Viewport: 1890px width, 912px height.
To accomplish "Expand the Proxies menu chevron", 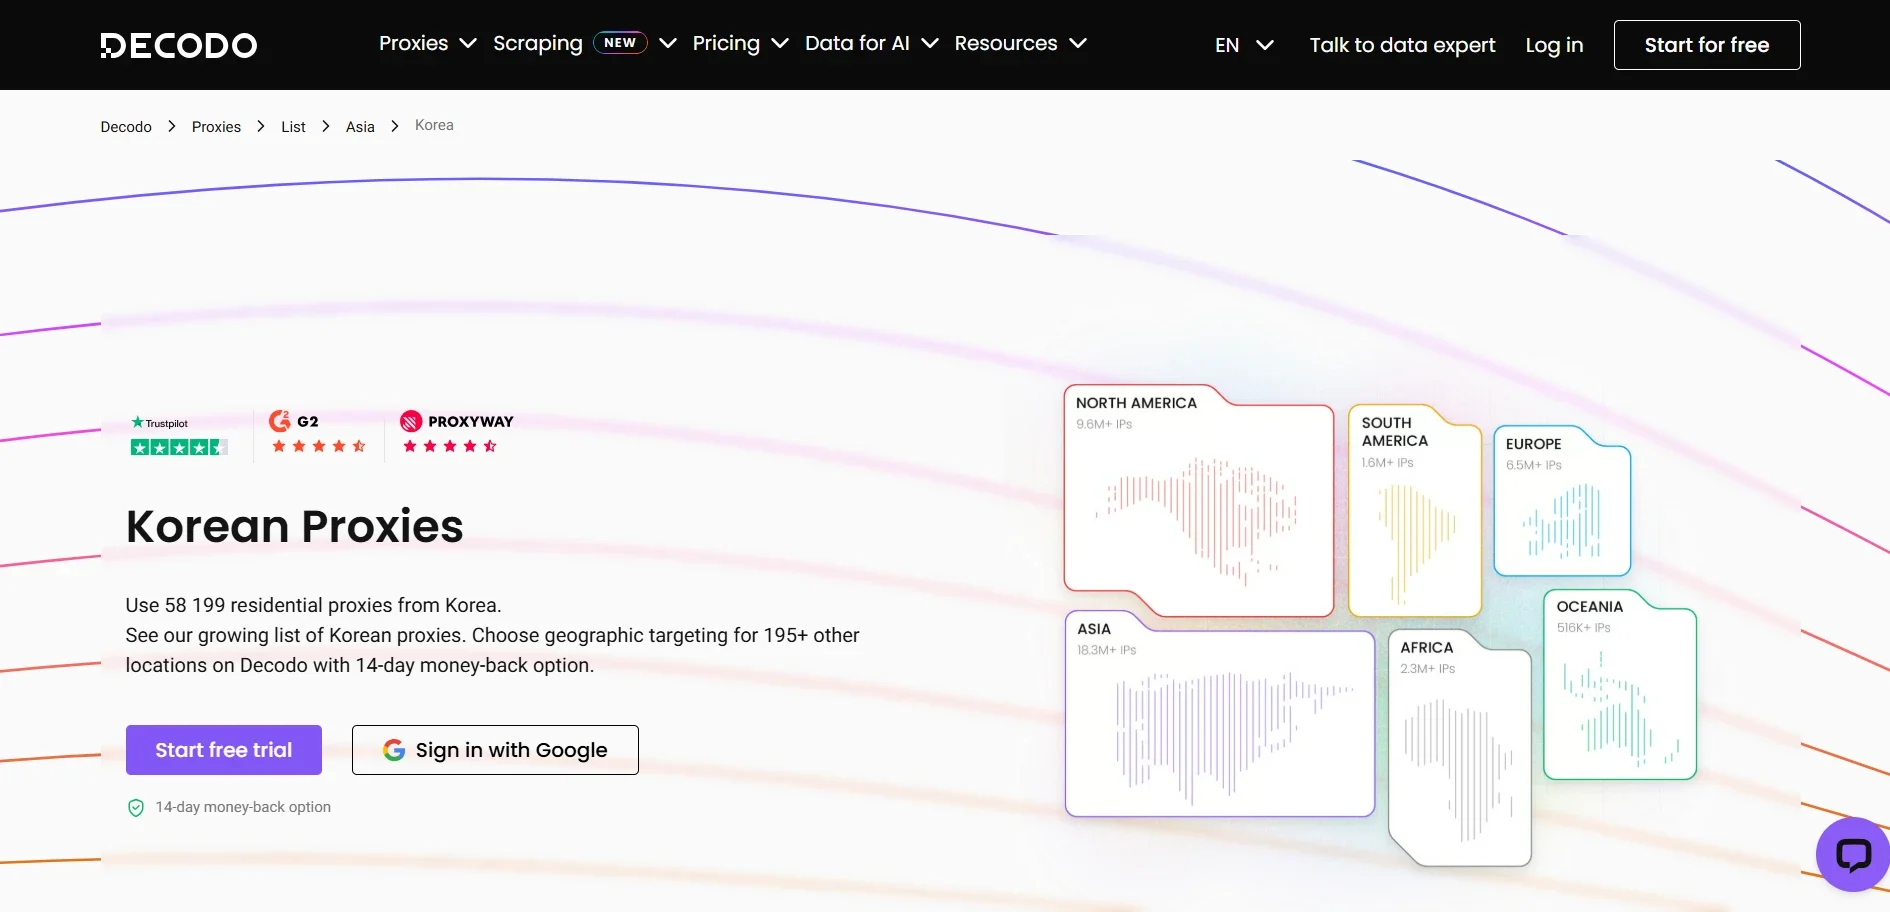I will point(468,44).
